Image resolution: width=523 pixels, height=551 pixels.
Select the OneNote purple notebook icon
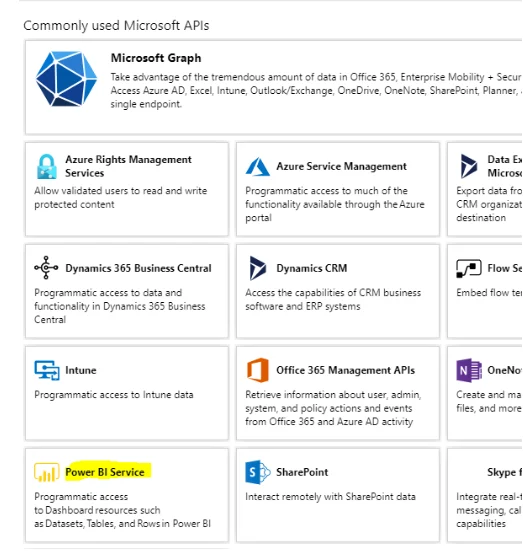pyautogui.click(x=469, y=370)
